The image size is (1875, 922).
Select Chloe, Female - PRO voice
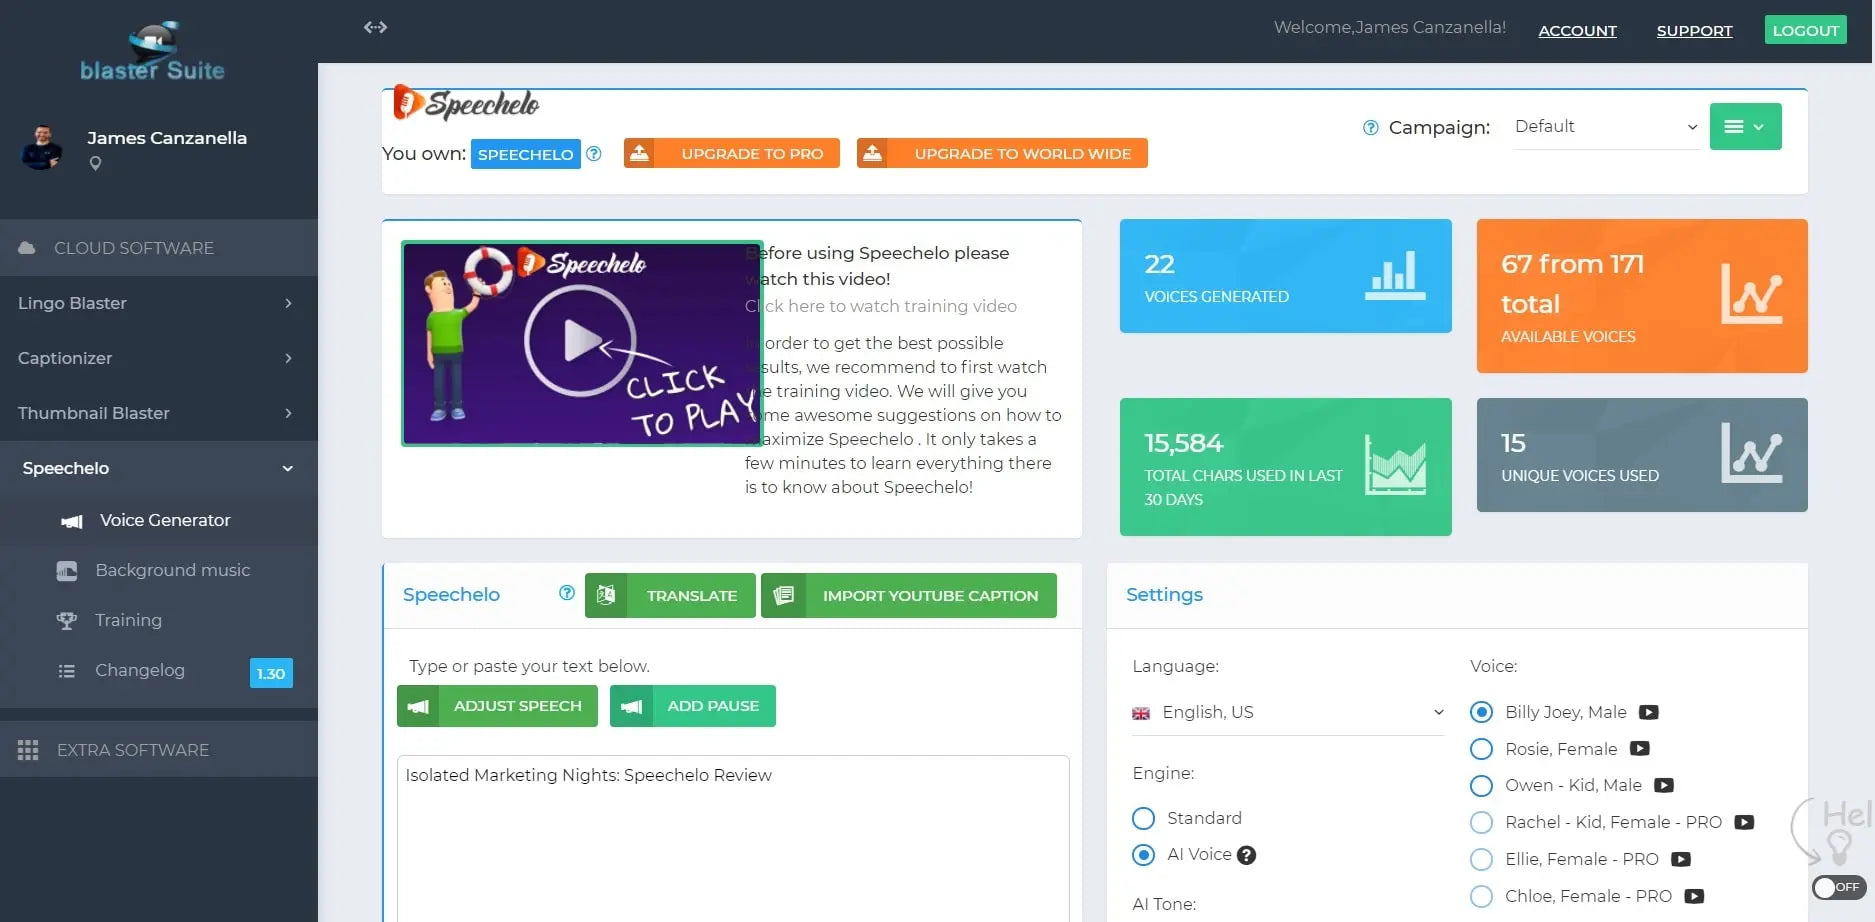(x=1482, y=896)
